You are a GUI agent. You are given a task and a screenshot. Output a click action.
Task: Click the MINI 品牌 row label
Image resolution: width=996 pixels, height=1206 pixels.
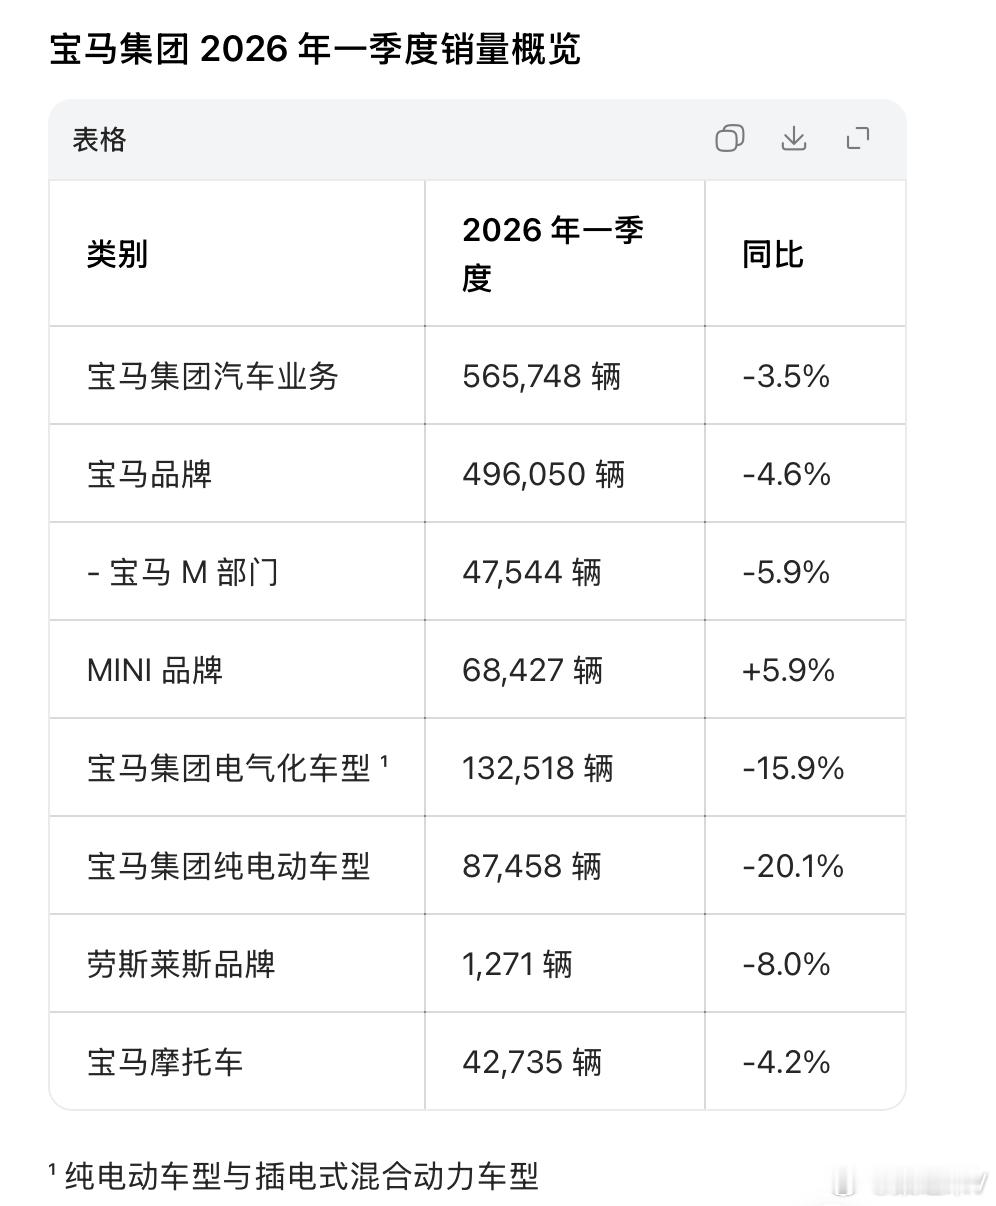click(x=155, y=670)
